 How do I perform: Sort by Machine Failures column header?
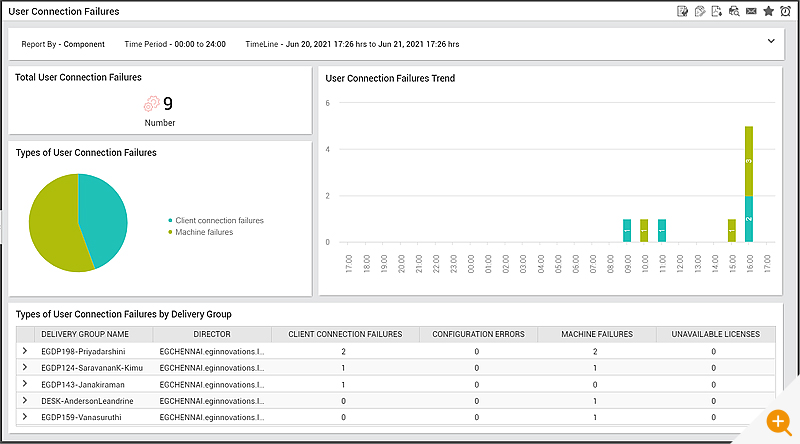click(597, 334)
